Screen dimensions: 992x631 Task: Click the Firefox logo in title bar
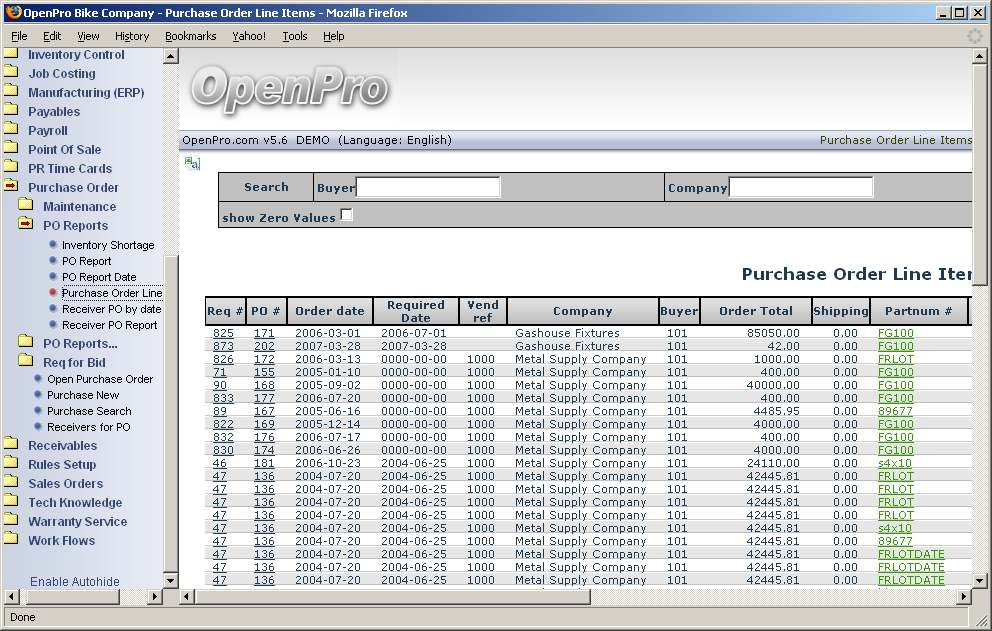click(x=13, y=12)
